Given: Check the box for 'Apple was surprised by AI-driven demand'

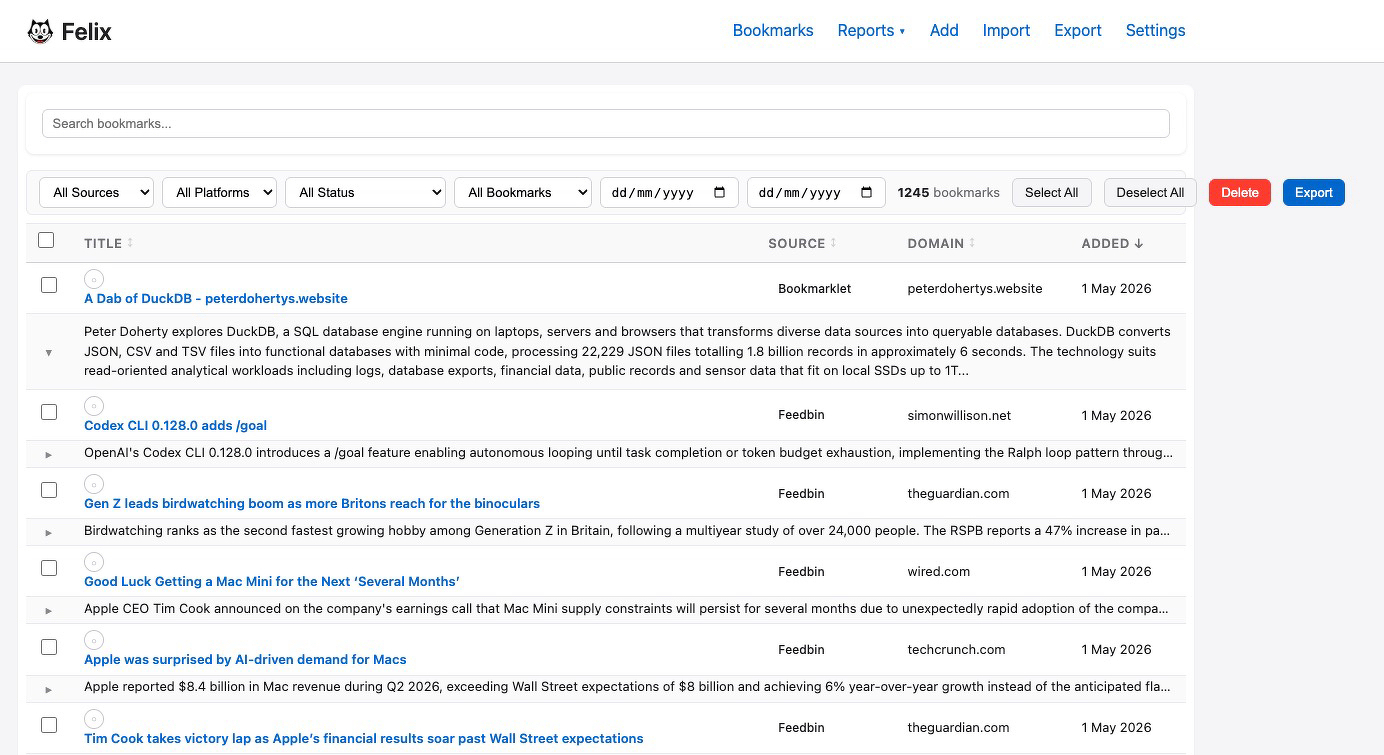Looking at the screenshot, I should 49,647.
